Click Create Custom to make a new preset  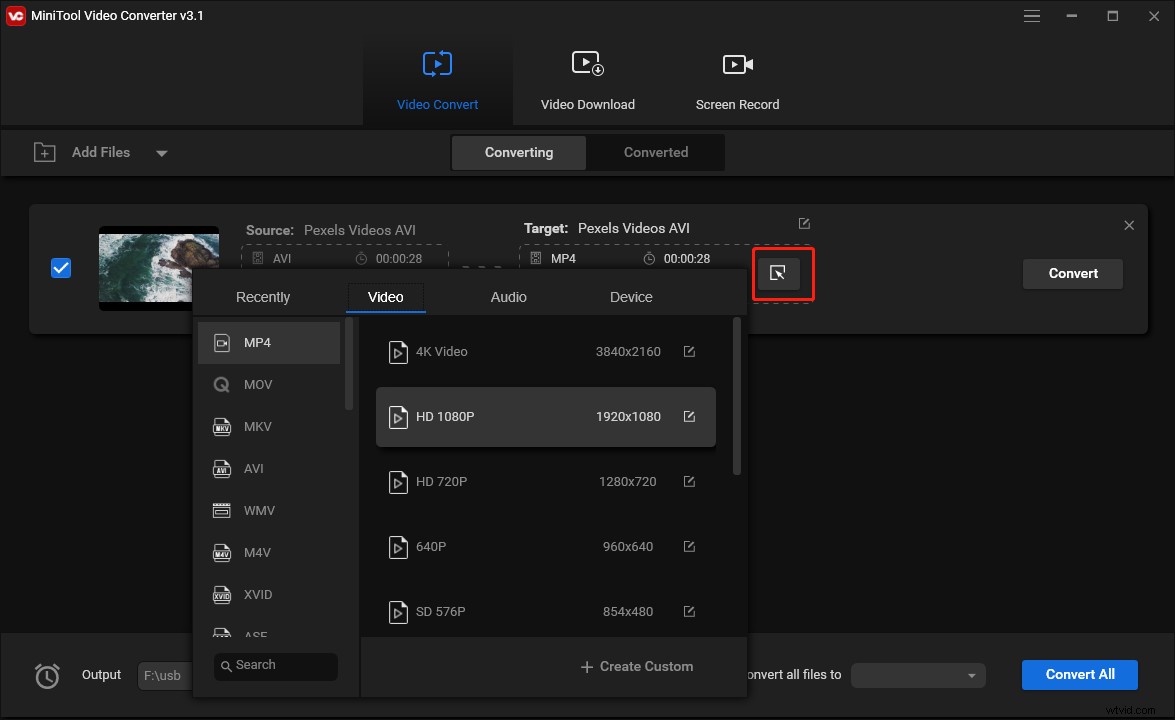637,666
